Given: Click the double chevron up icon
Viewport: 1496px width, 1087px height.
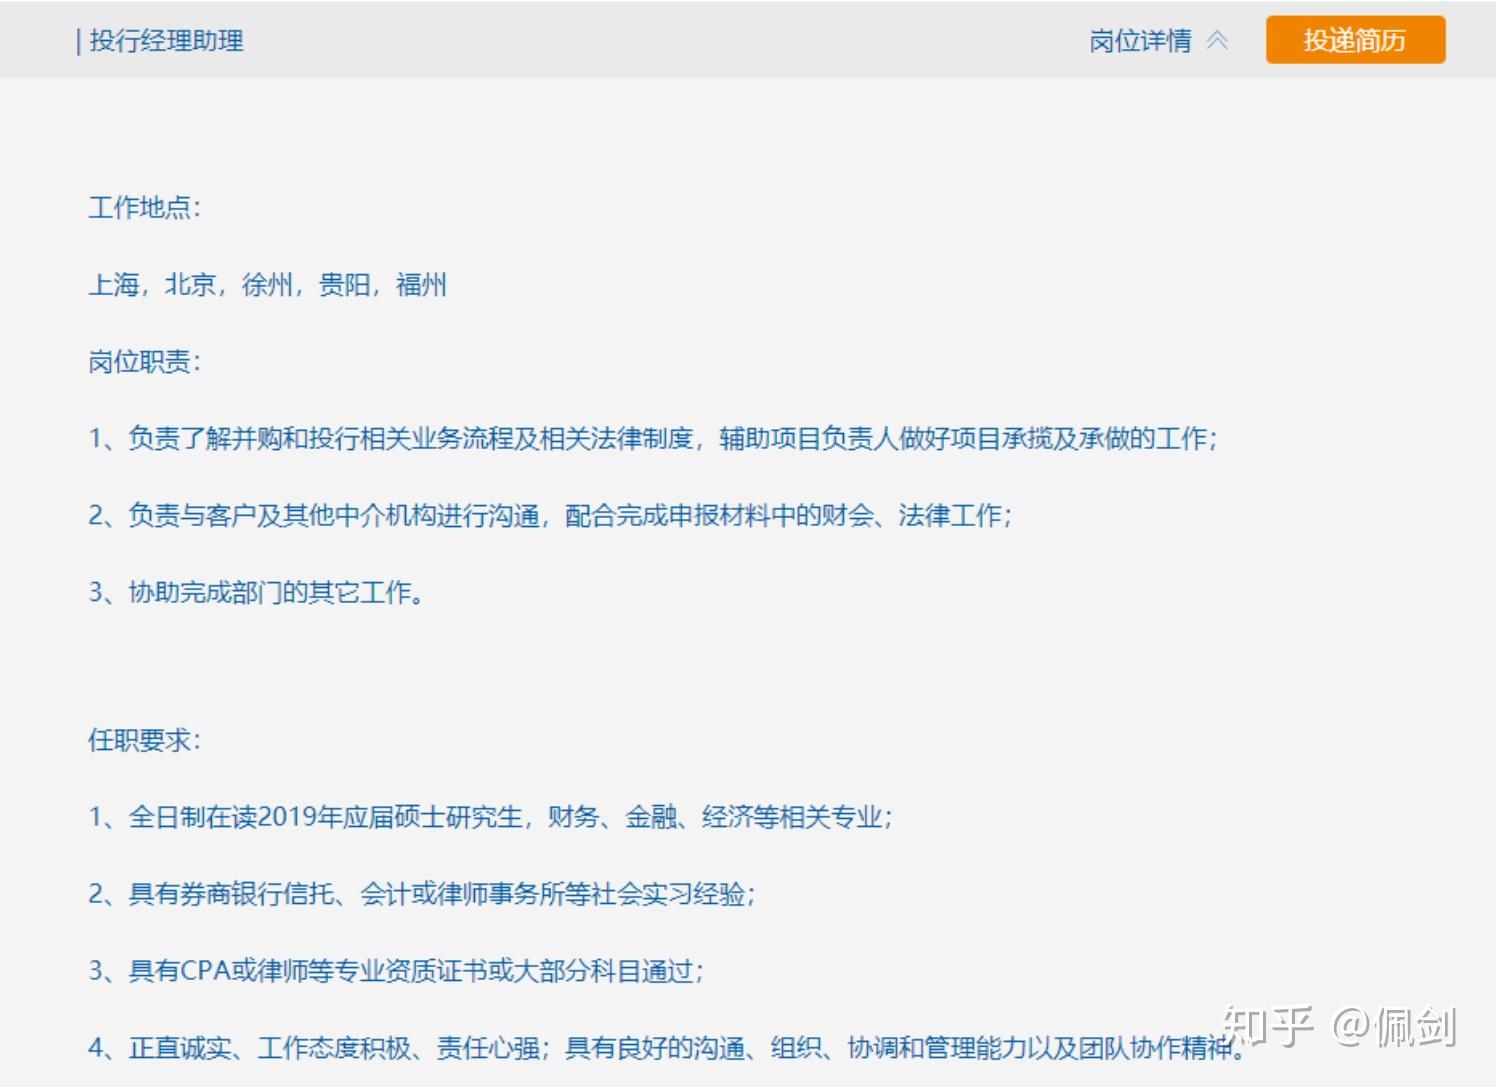Looking at the screenshot, I should (x=1217, y=41).
